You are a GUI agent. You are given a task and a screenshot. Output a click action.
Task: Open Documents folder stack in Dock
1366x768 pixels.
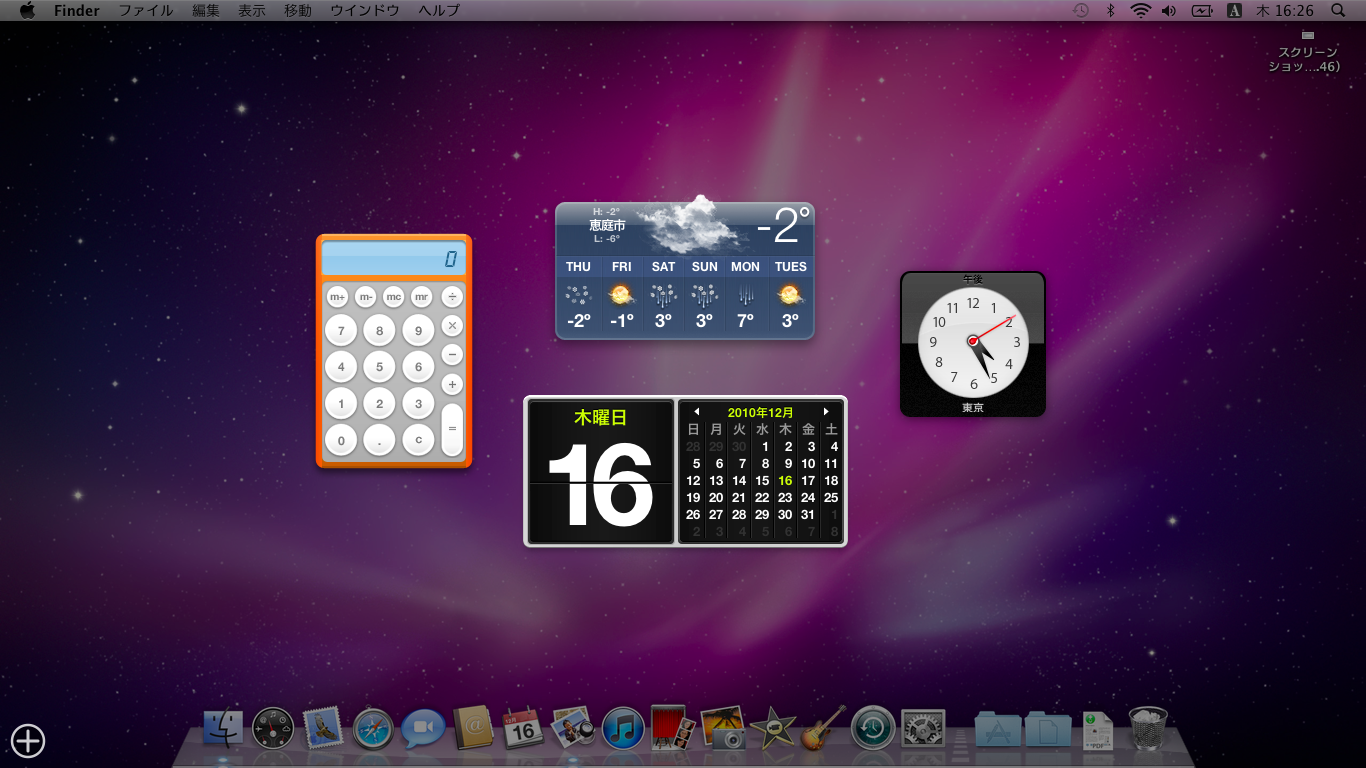1047,729
